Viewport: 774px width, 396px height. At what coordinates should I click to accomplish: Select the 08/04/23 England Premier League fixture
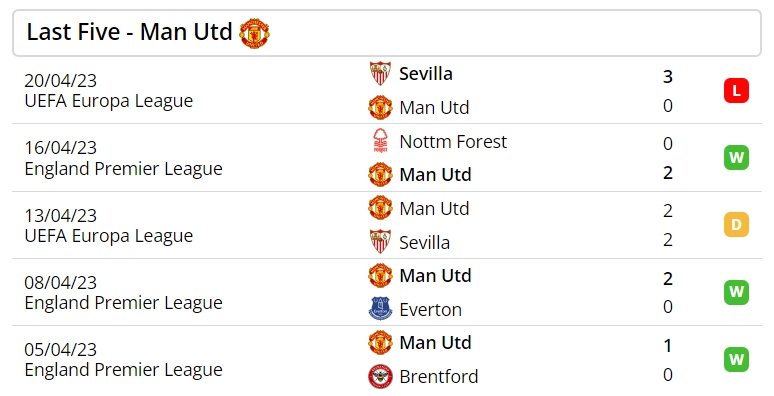(x=387, y=292)
